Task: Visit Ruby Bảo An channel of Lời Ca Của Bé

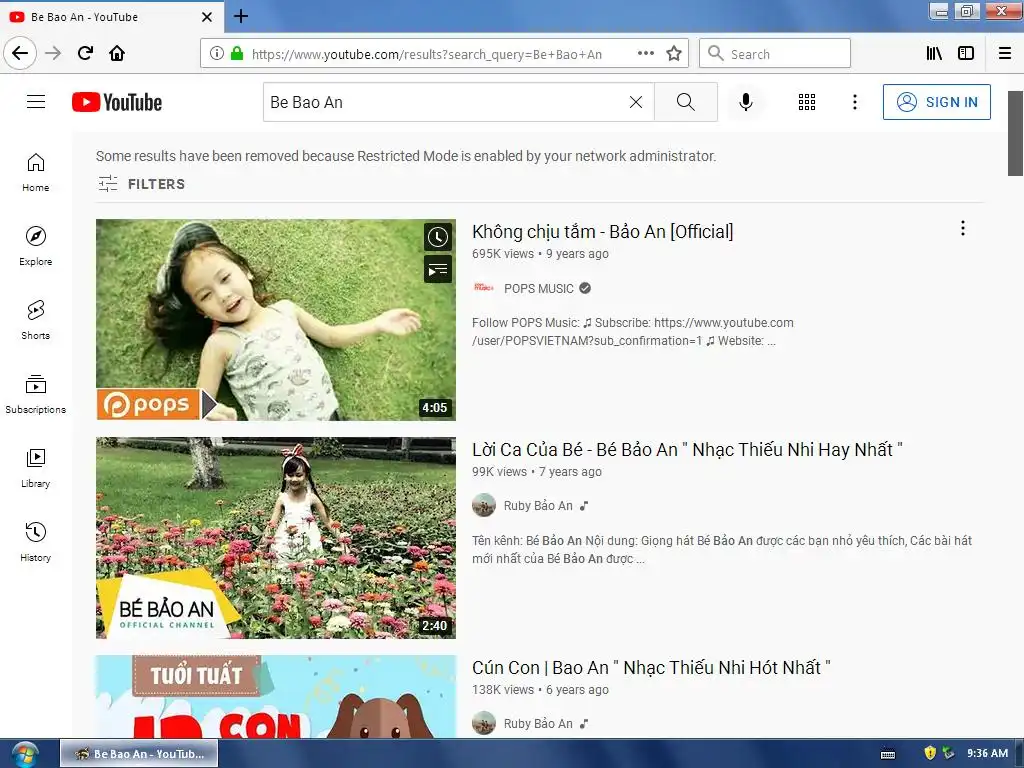Action: pos(537,505)
